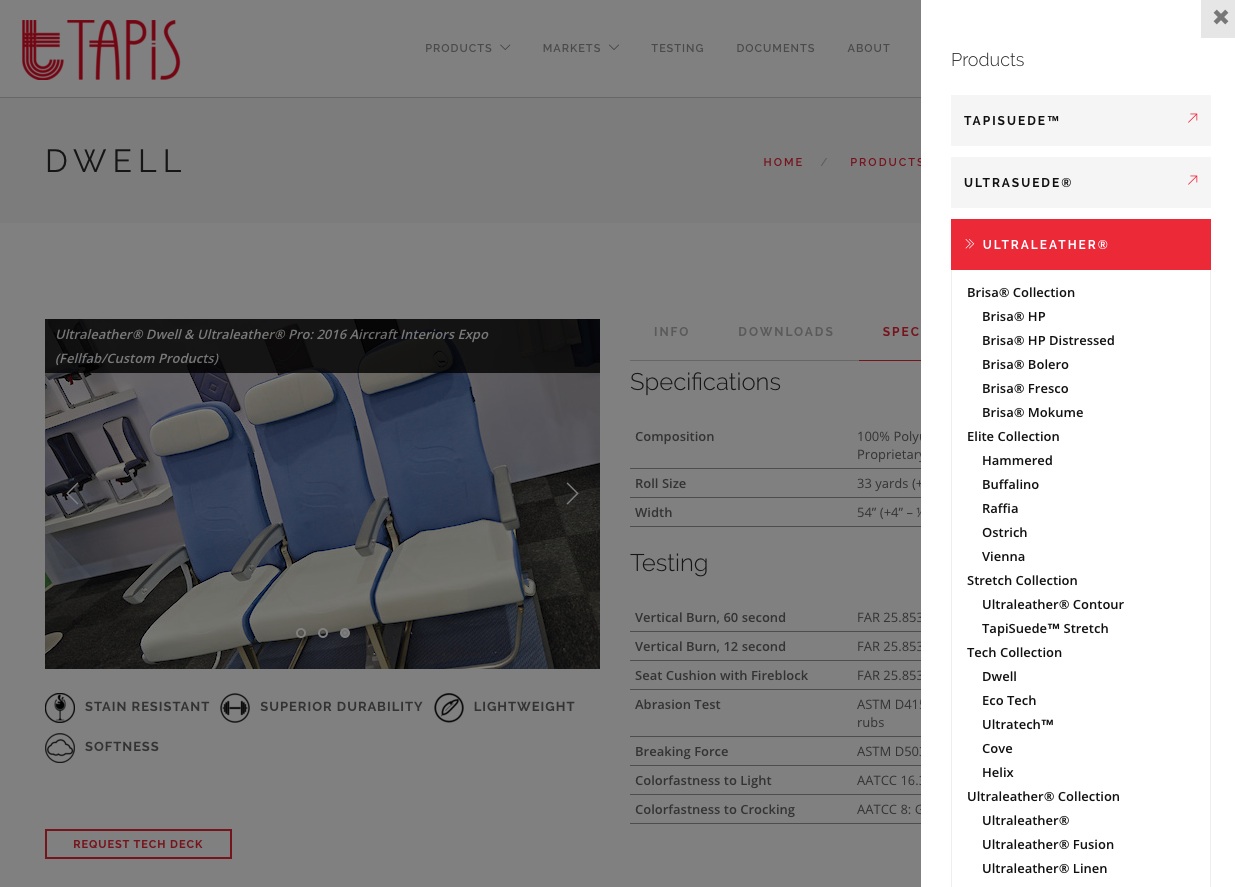The image size is (1235, 887).
Task: Click the aircraft seats carousel image
Action: [322, 494]
